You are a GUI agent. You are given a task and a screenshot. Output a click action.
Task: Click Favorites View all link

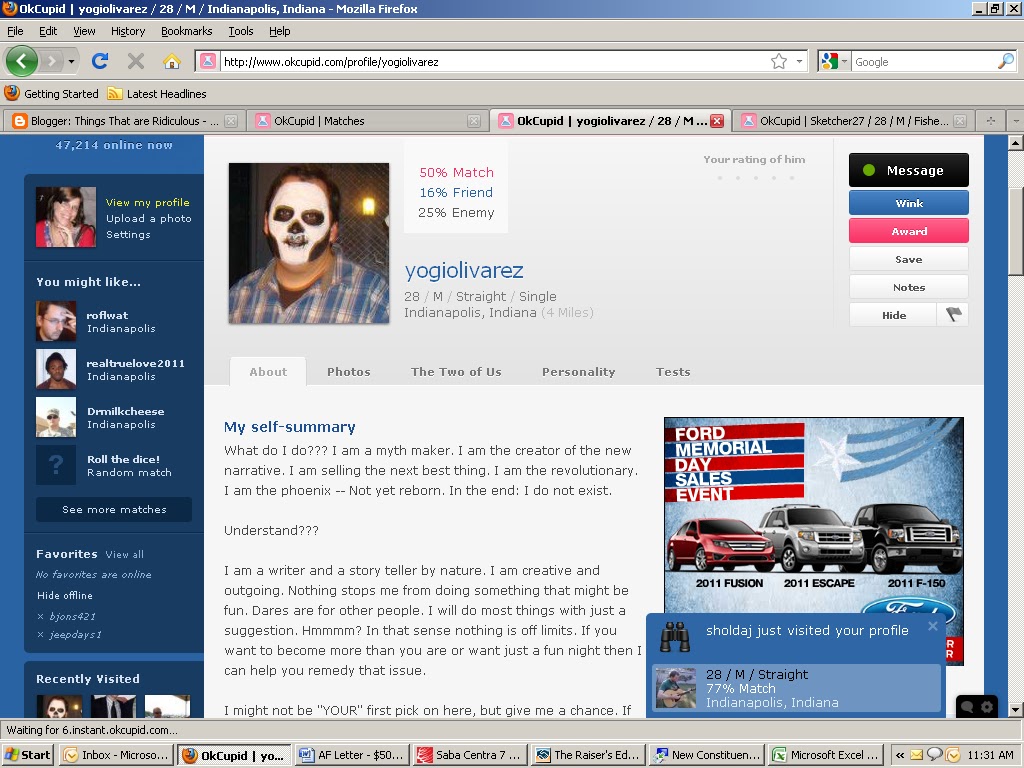(124, 554)
